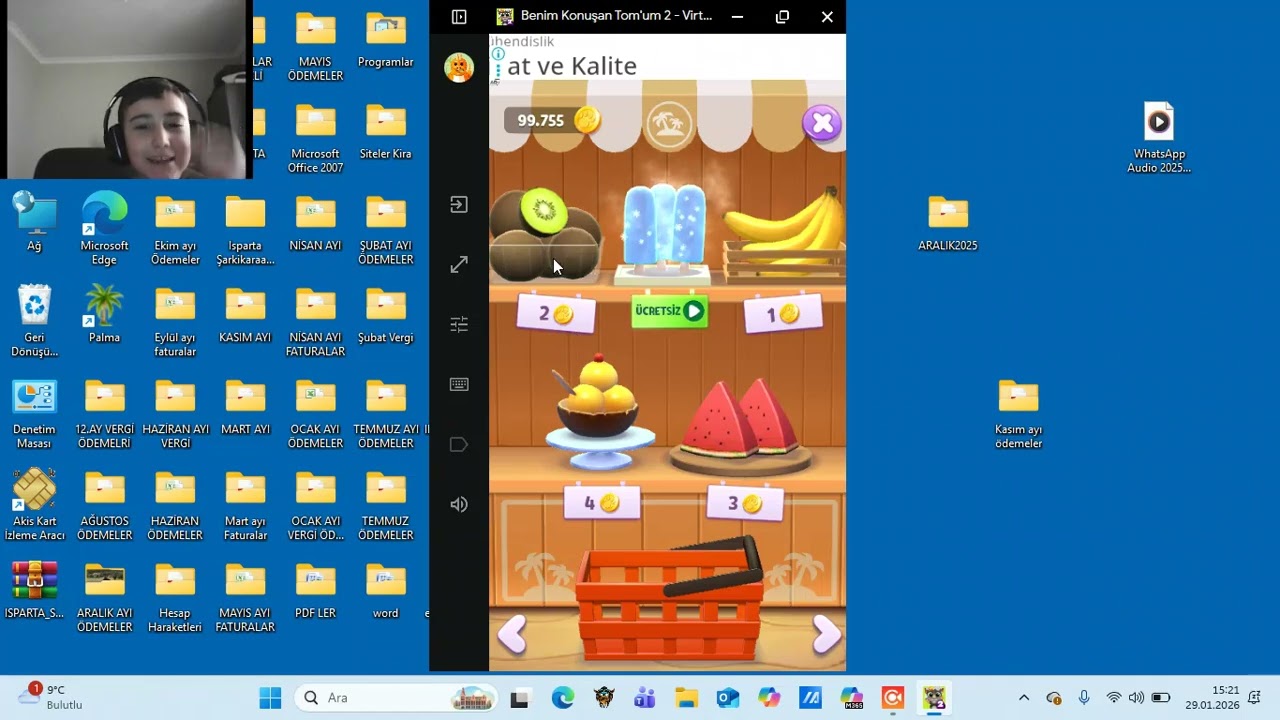
Task: Go to previous shop page with left arrow
Action: point(512,634)
